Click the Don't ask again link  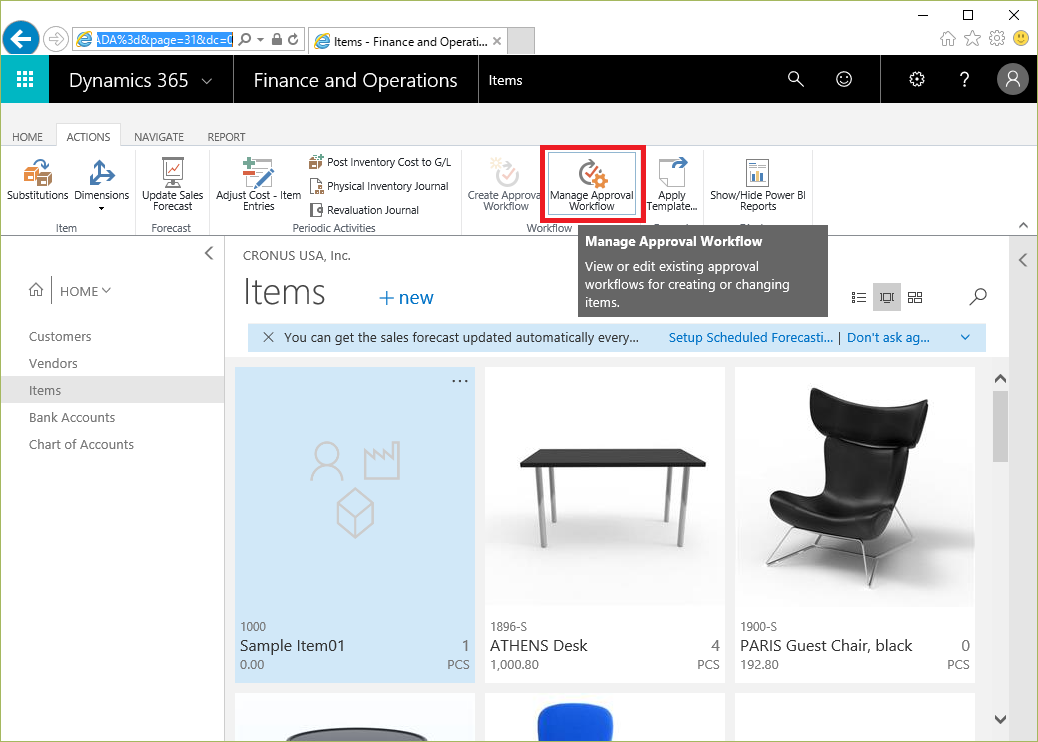pyautogui.click(x=888, y=338)
